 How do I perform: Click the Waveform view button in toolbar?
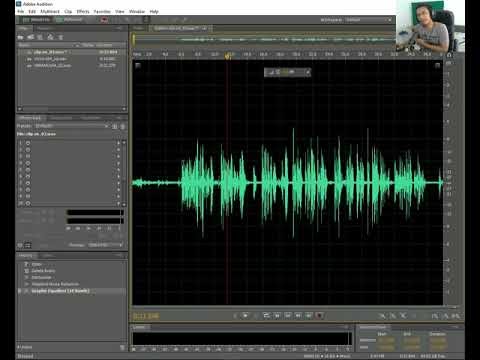[36, 20]
